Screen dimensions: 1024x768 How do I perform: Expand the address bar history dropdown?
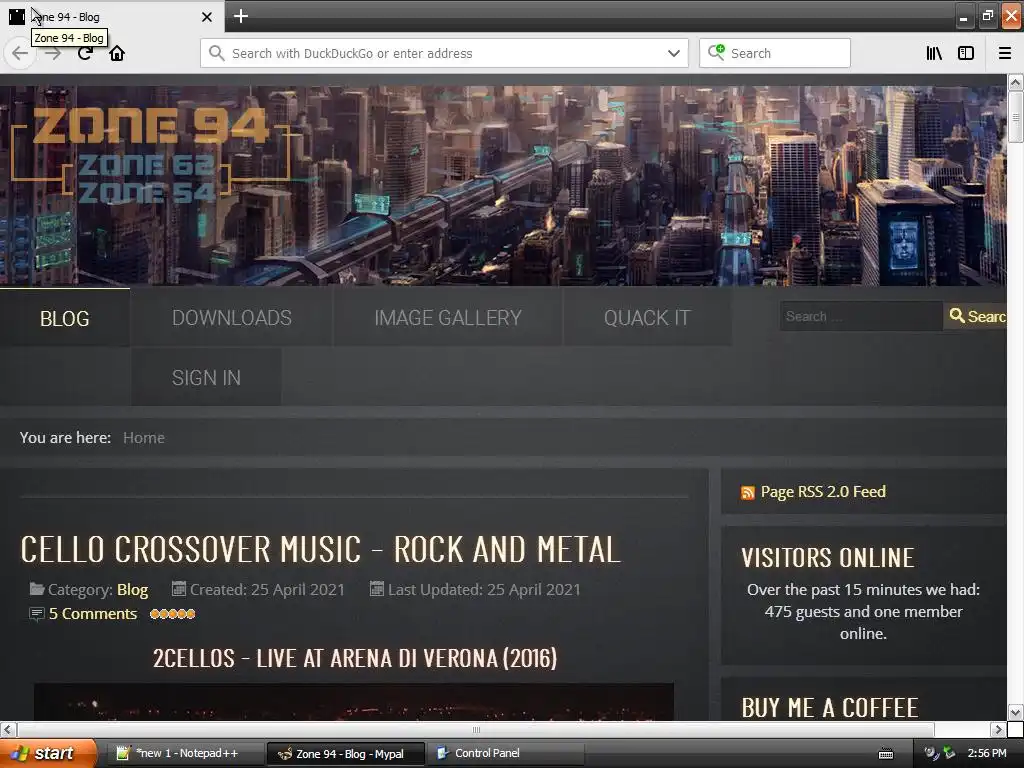pos(674,53)
